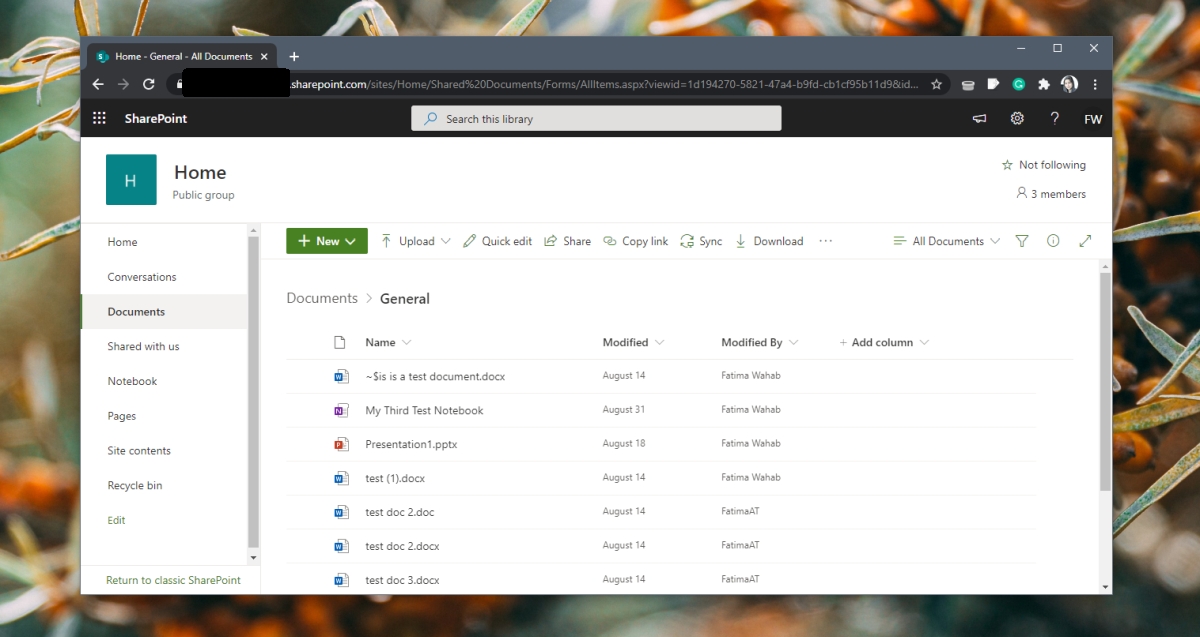This screenshot has height=637, width=1200.
Task: Open the All Documents view dropdown
Action: [x=946, y=241]
